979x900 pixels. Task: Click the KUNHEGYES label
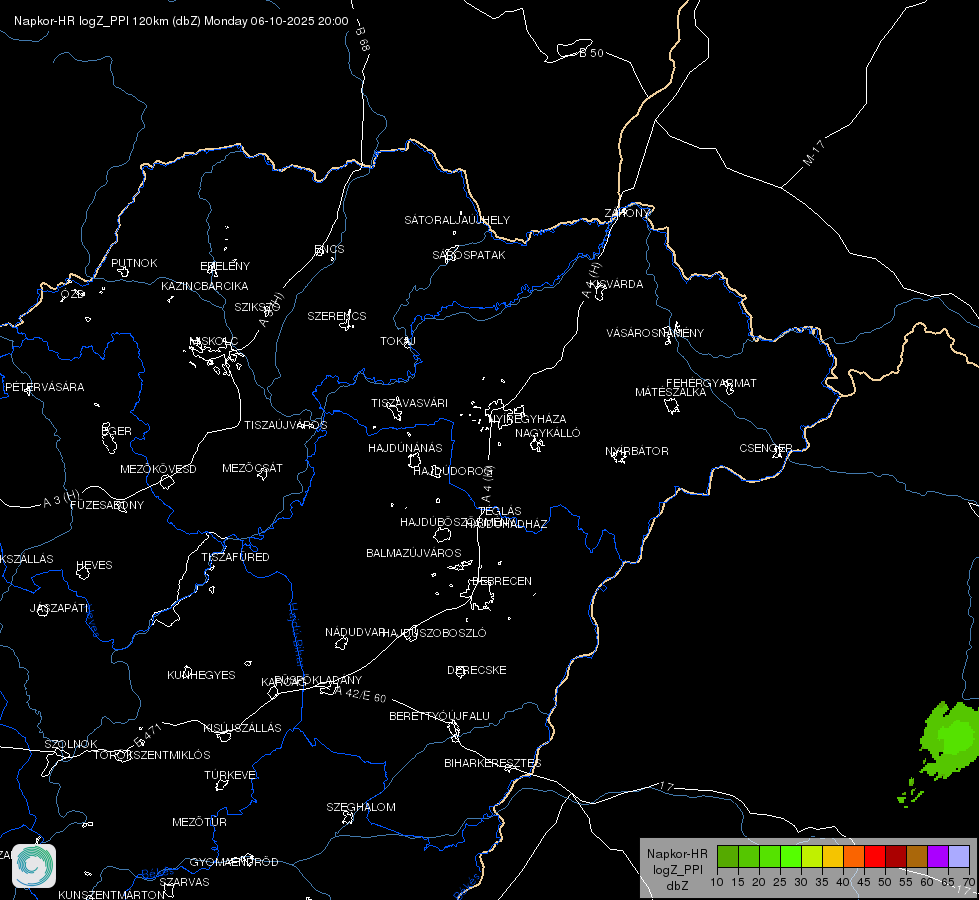click(x=201, y=675)
